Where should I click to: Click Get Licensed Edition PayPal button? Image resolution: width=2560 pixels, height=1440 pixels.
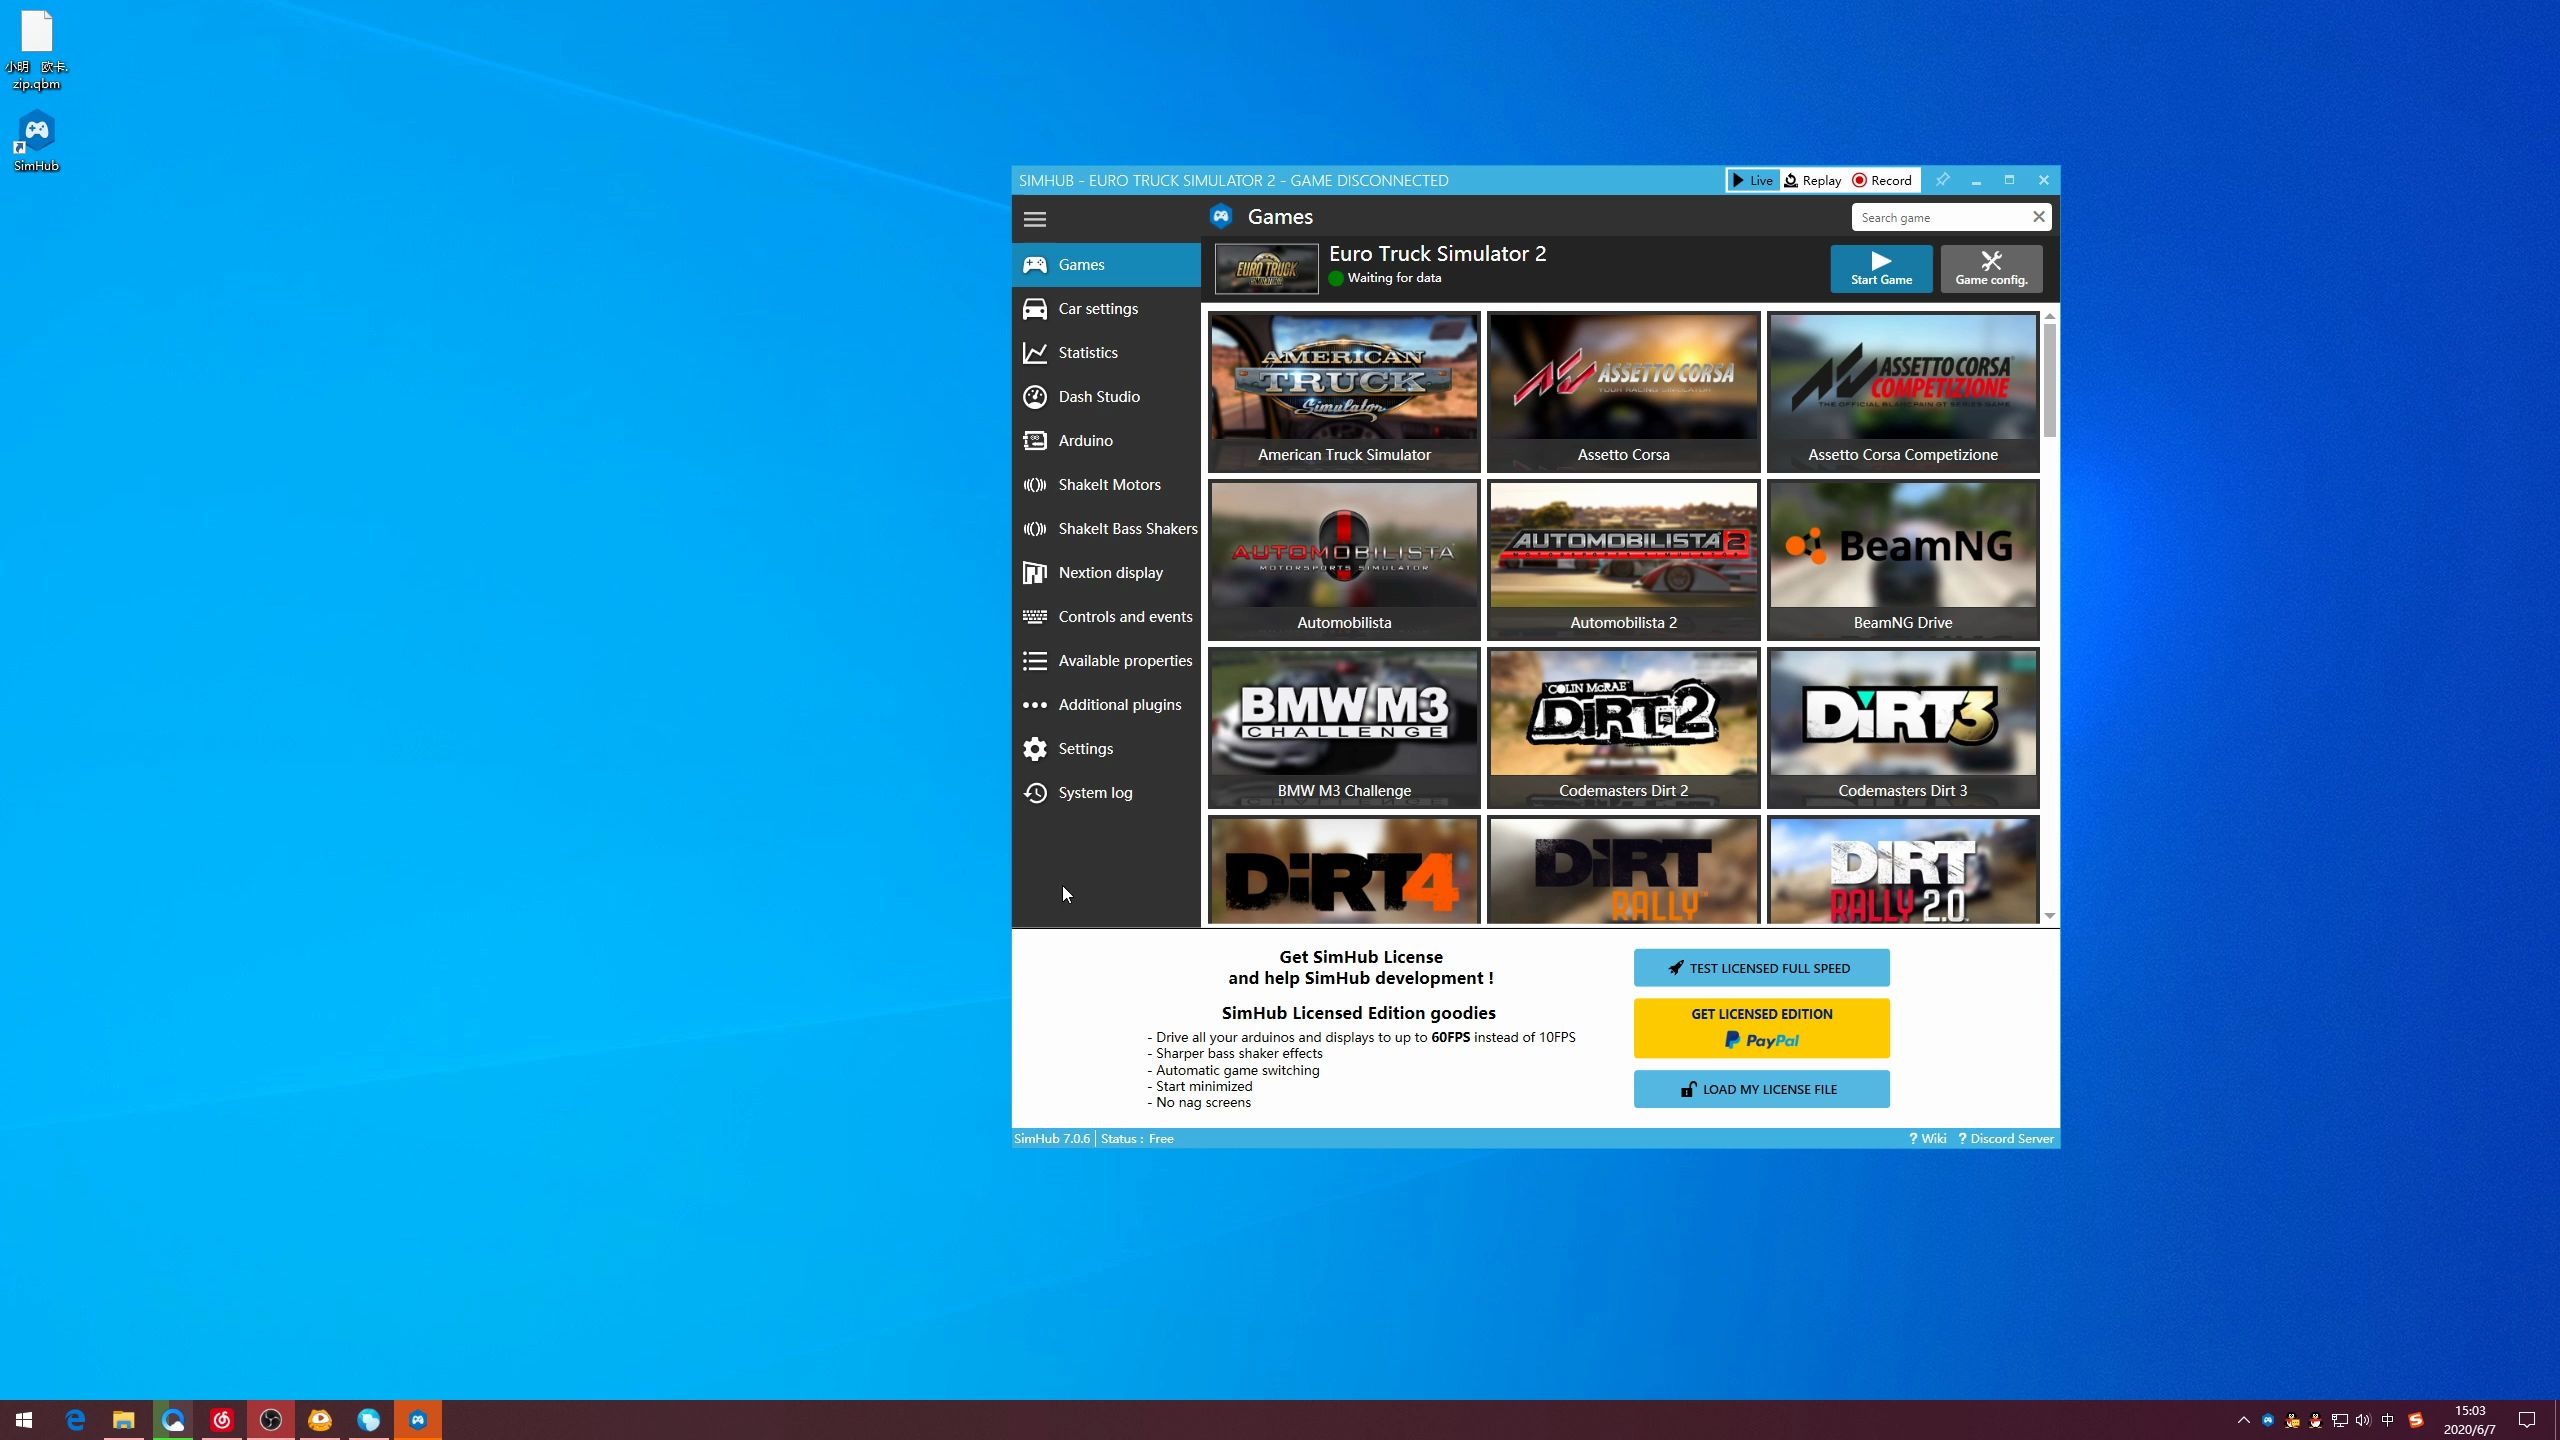pos(1761,1028)
